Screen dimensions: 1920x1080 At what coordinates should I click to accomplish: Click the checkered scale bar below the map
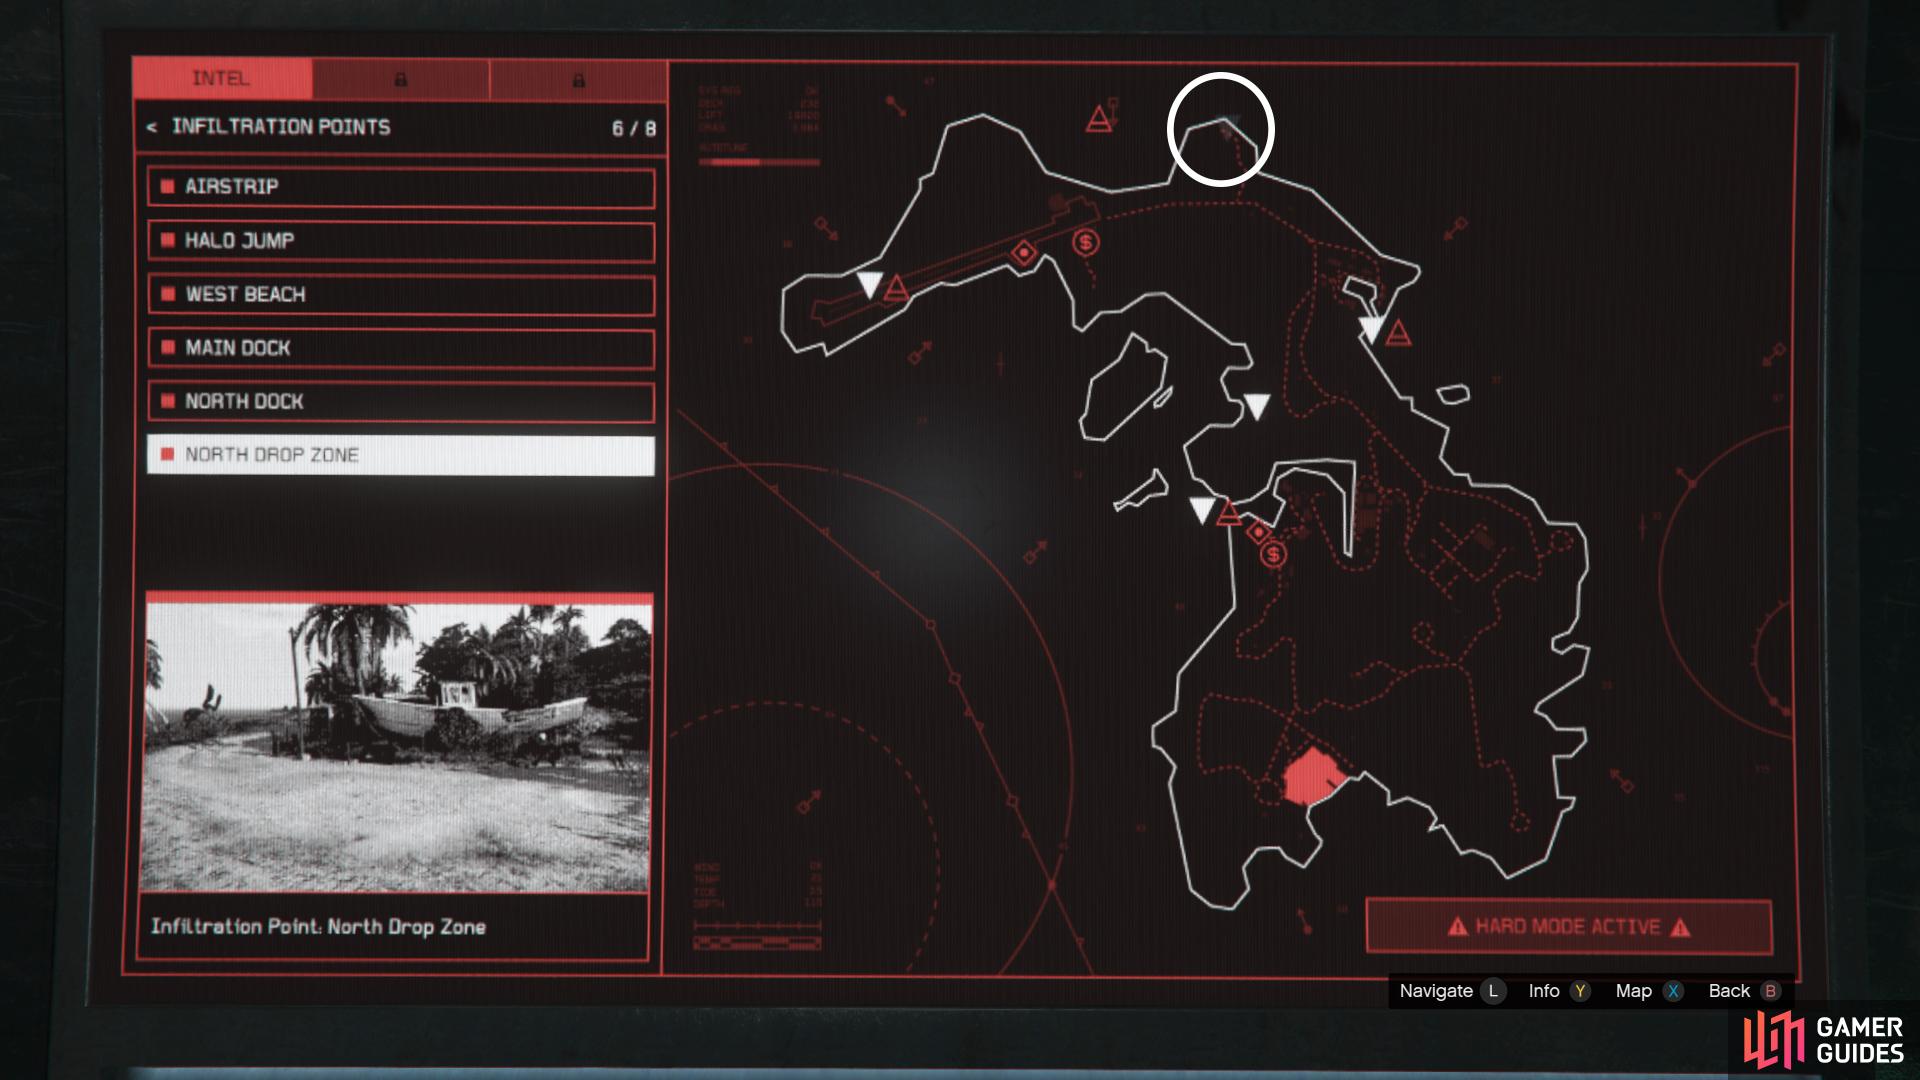pyautogui.click(x=758, y=943)
